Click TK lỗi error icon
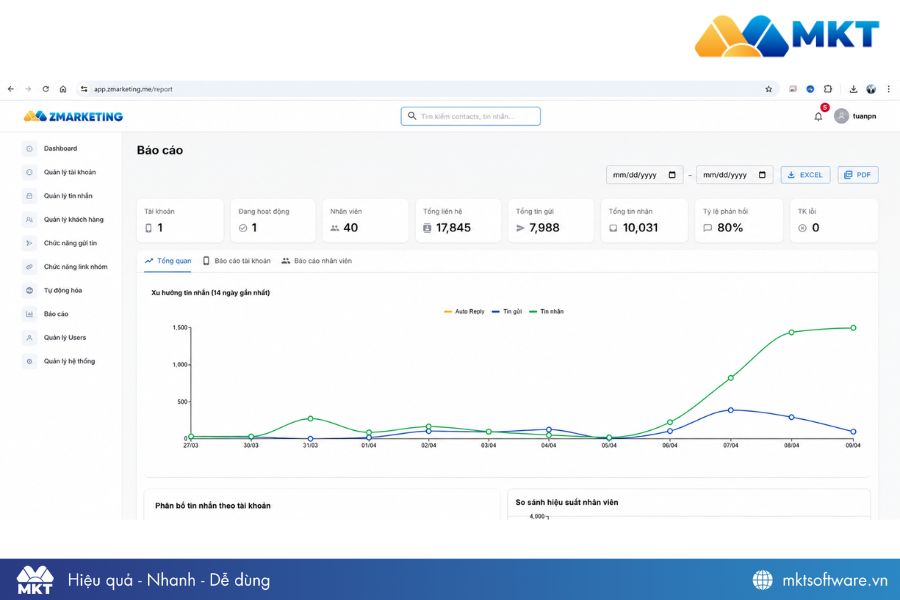 click(x=802, y=228)
